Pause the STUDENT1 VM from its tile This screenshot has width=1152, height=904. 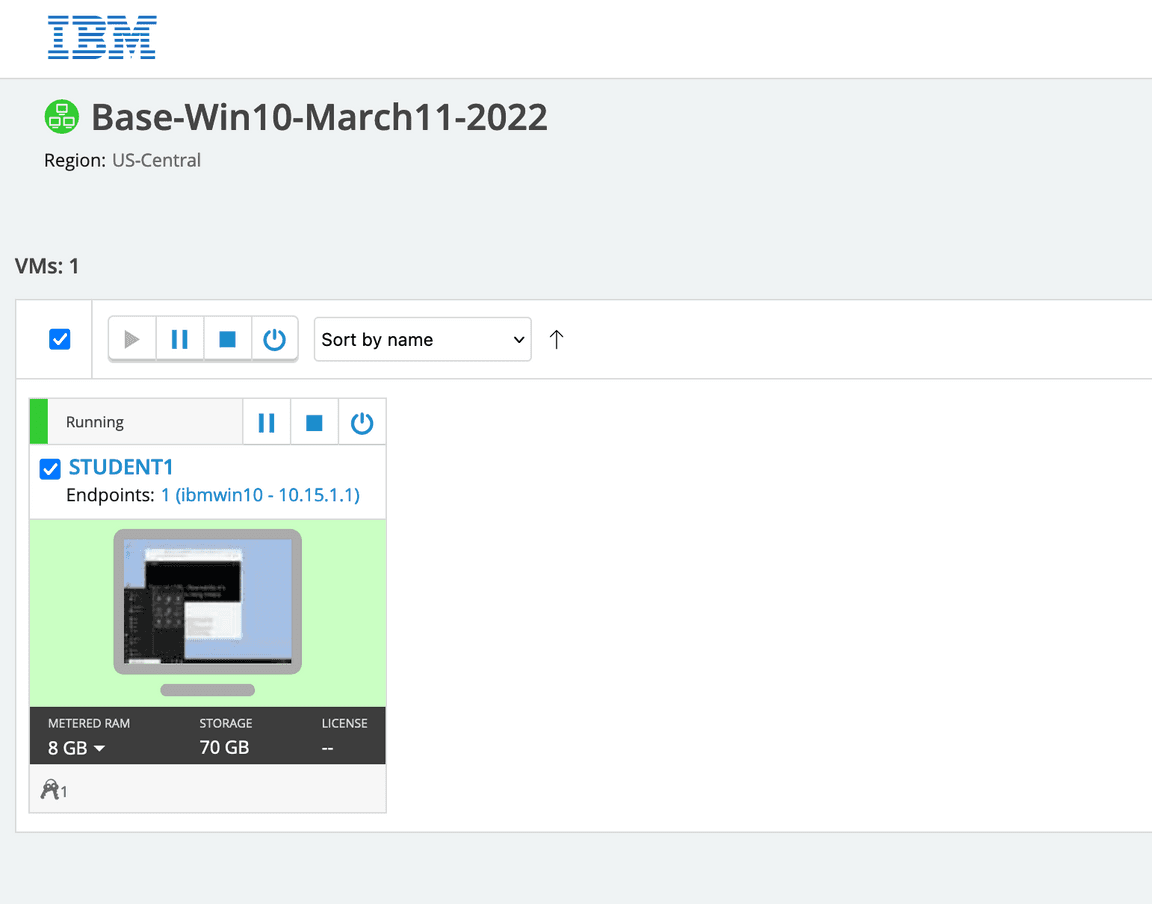[267, 423]
